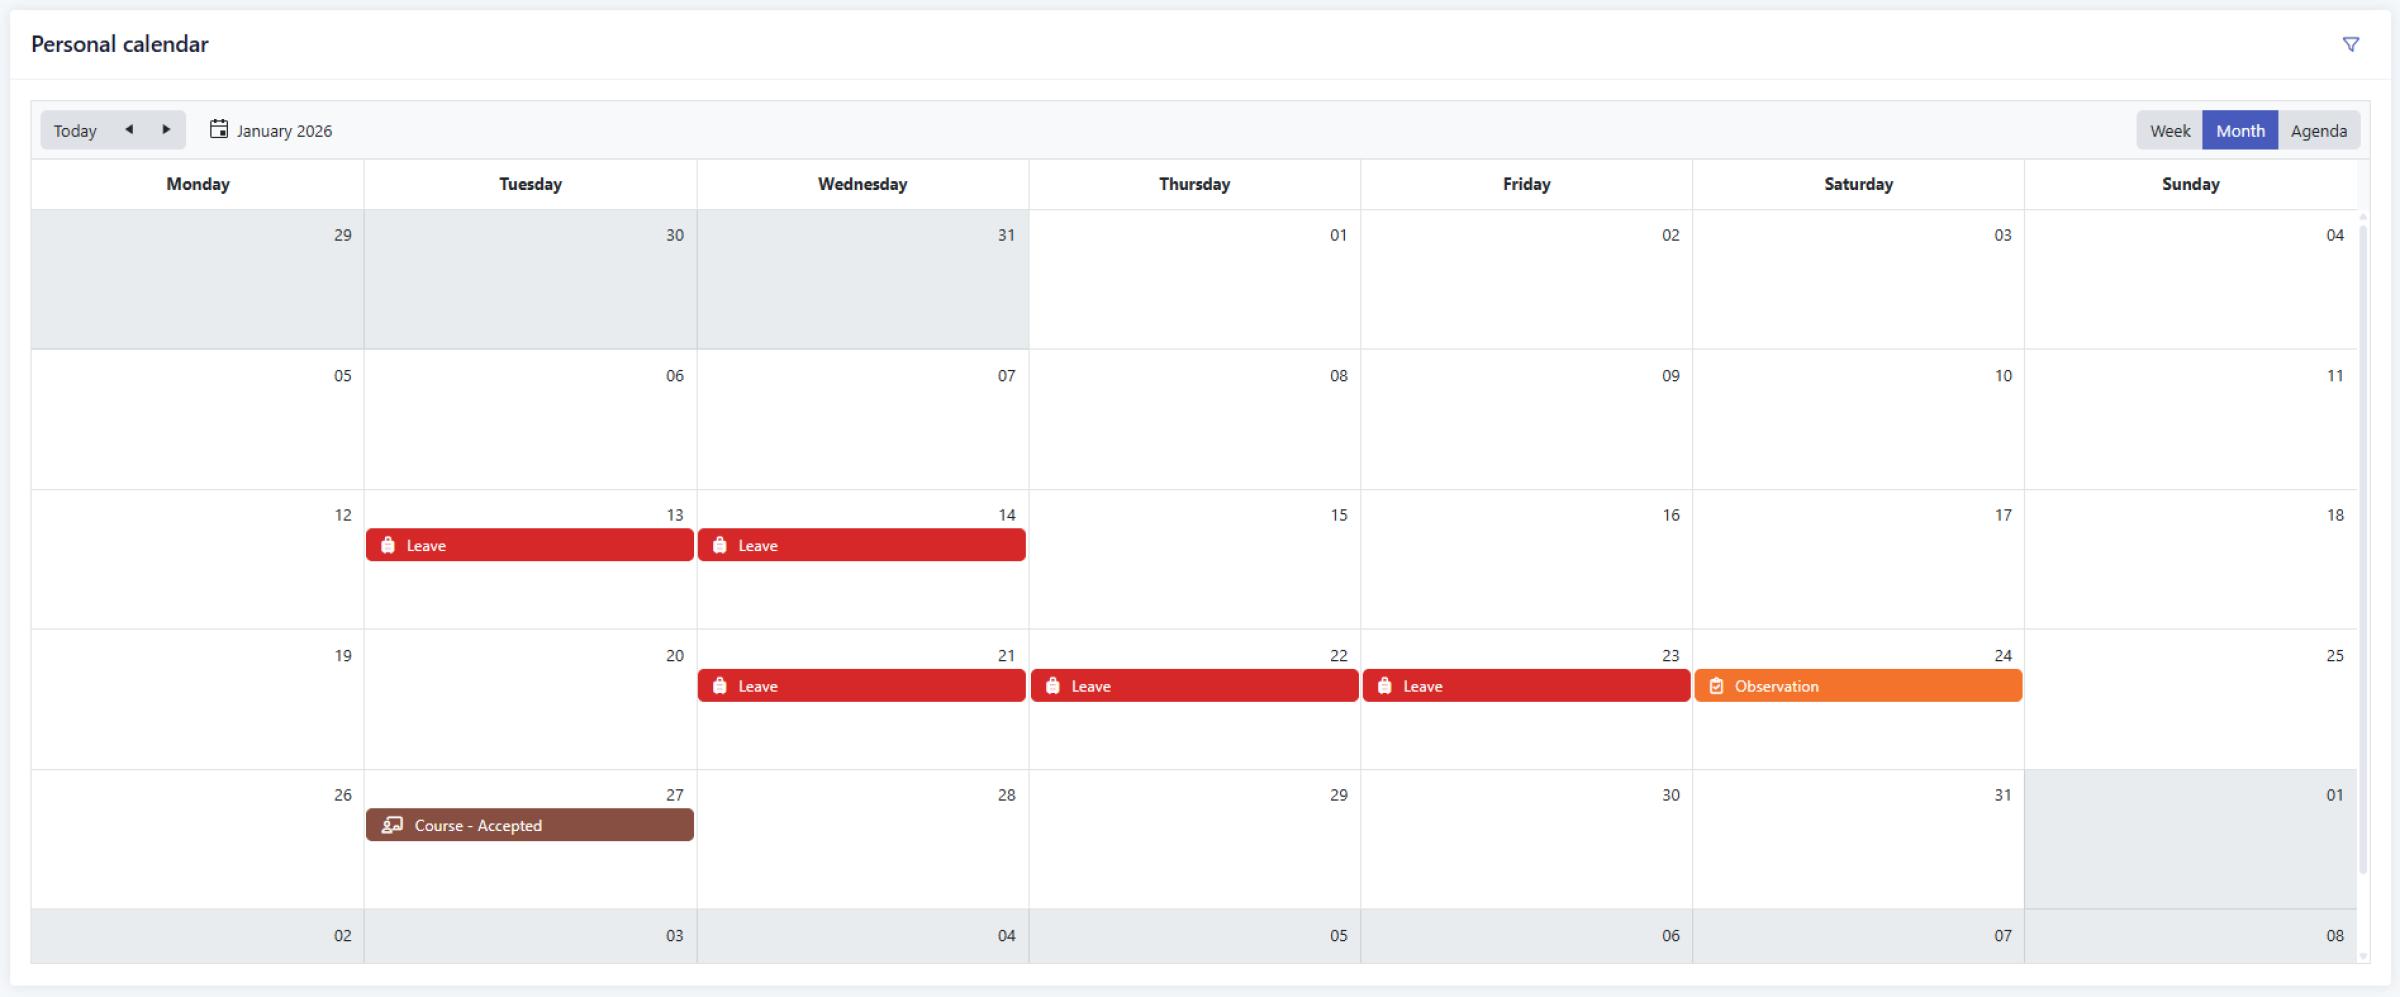Viewport: 2400px width, 997px height.
Task: Open the Leave event on Wednesday 14
Action: pos(861,545)
